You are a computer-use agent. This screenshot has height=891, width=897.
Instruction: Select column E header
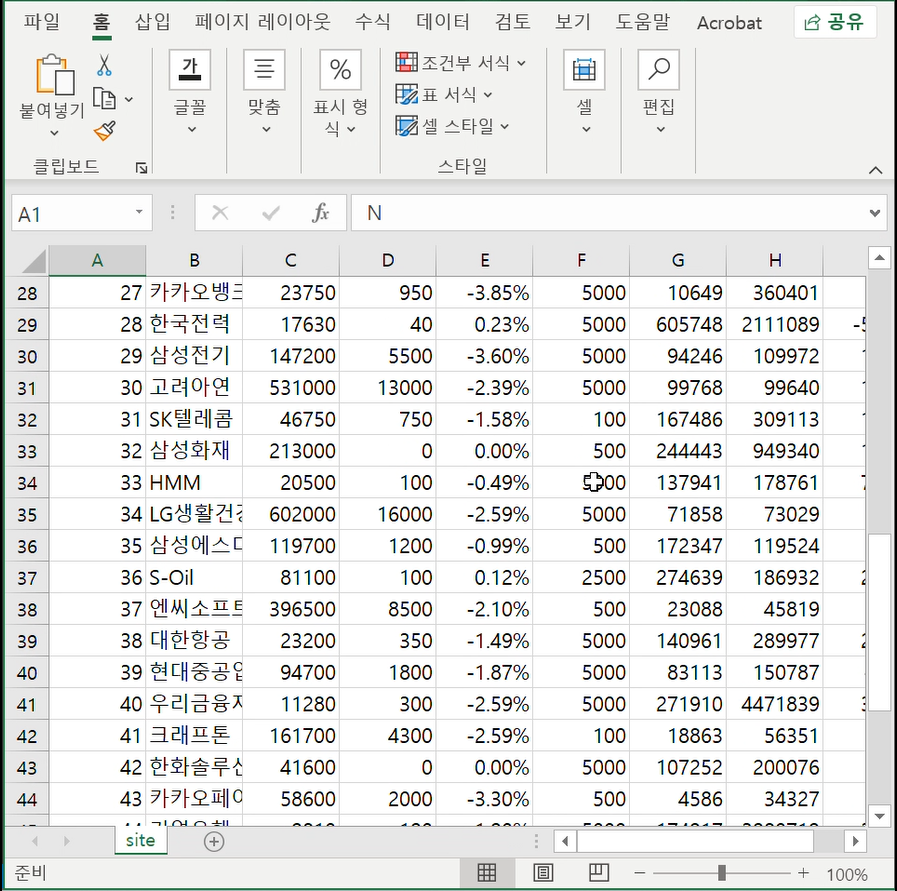pyautogui.click(x=485, y=261)
